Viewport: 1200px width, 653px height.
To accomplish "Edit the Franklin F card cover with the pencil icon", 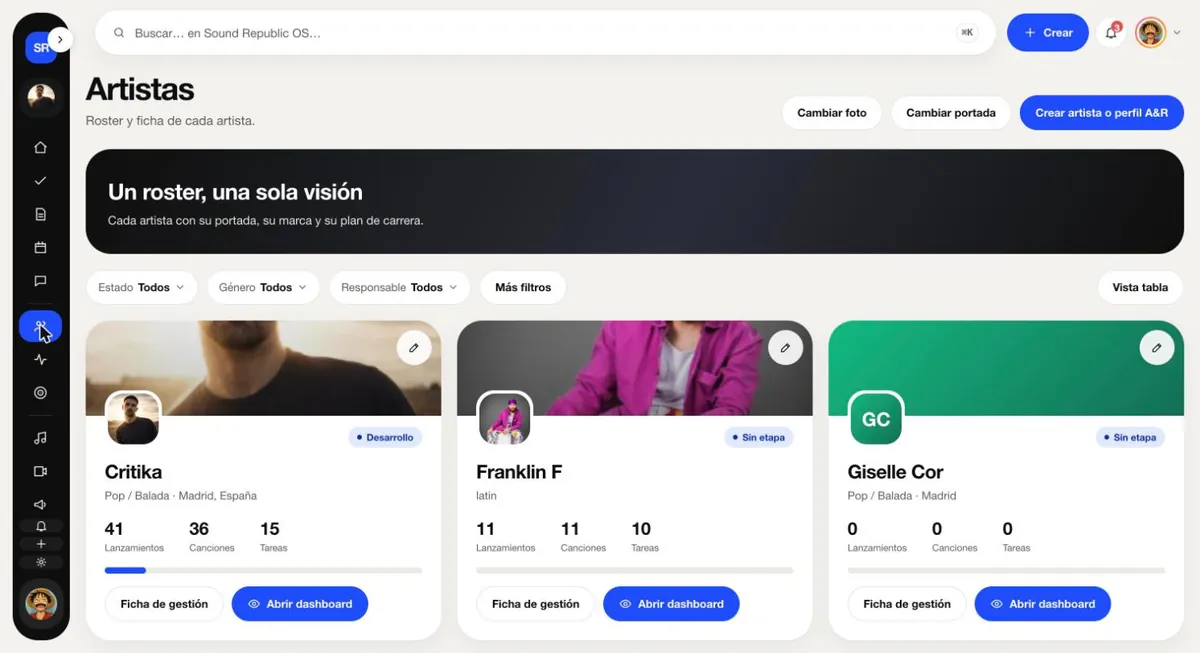I will [x=786, y=348].
